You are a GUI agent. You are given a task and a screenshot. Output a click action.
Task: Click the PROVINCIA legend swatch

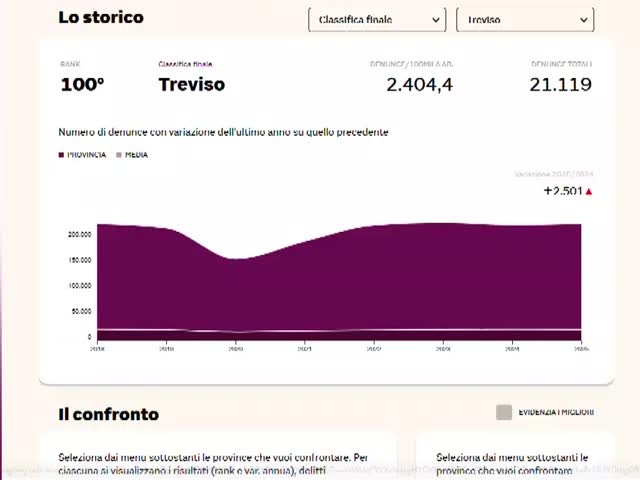point(61,155)
